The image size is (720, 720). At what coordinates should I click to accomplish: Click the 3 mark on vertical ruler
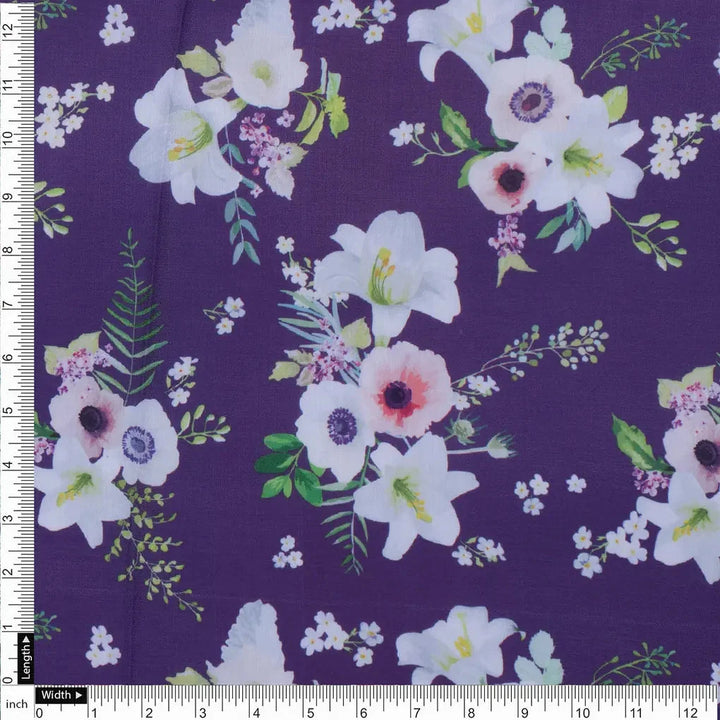point(8,518)
